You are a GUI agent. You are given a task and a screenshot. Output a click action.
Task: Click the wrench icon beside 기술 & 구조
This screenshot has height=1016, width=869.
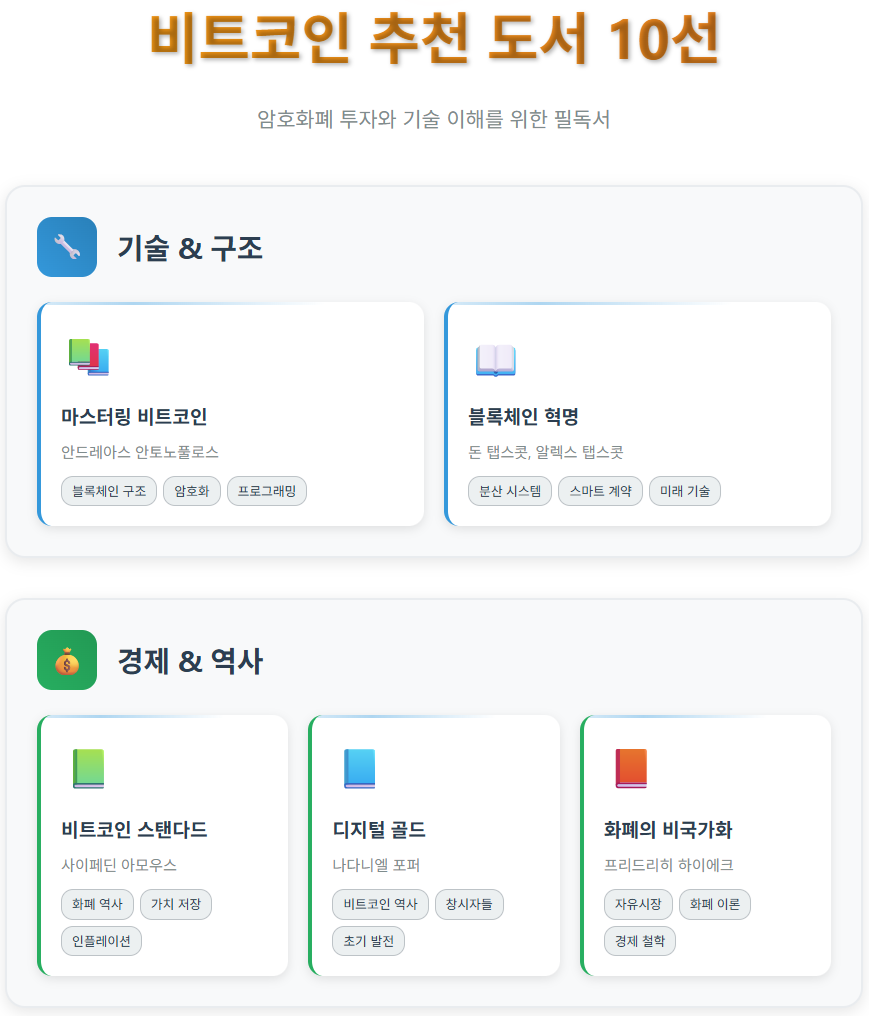pos(66,247)
